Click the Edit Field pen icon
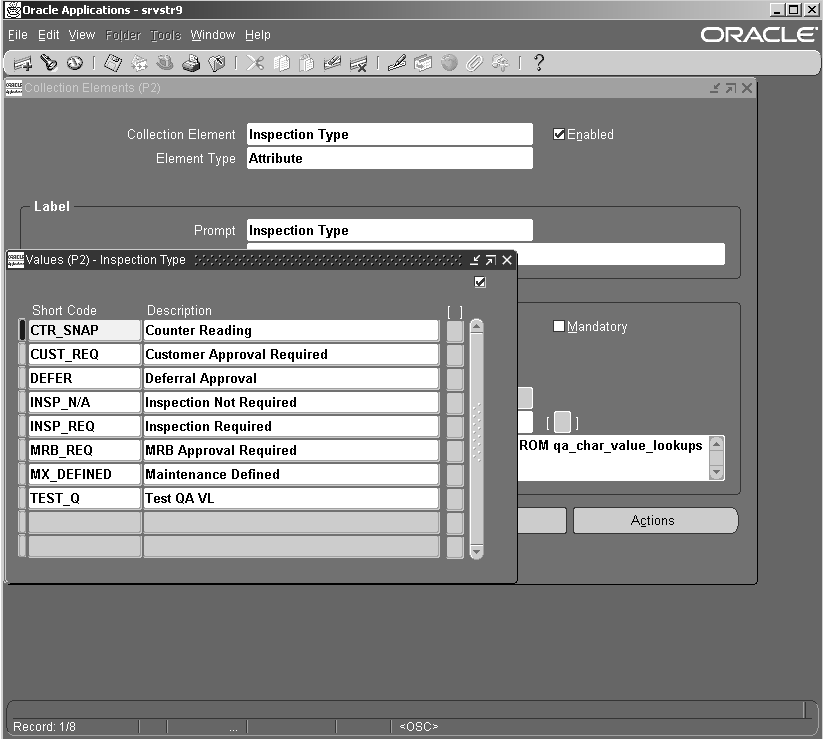Viewport: 823px width, 739px height. point(397,63)
